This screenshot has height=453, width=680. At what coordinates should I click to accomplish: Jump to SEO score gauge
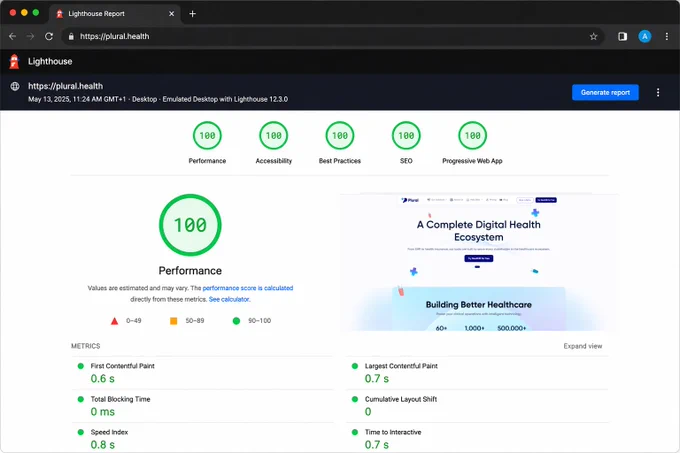point(406,136)
